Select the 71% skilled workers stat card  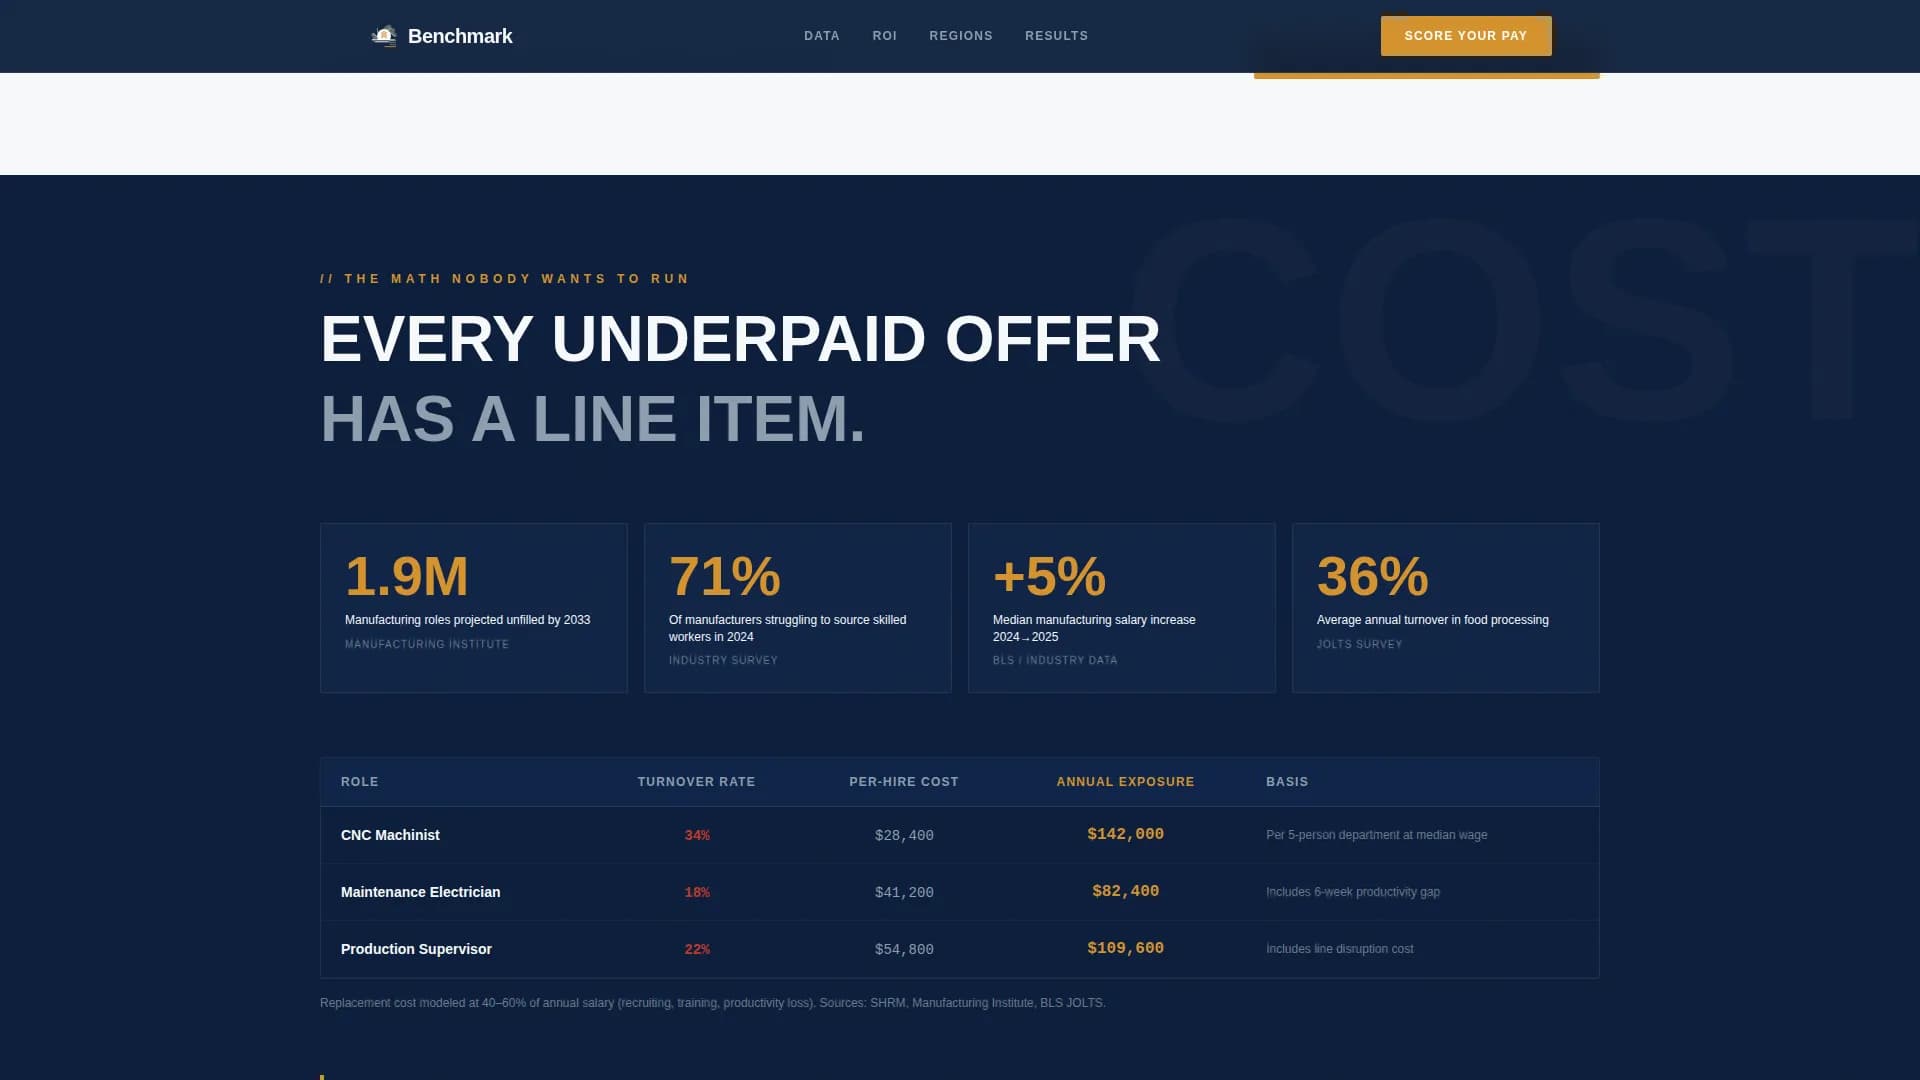click(798, 608)
